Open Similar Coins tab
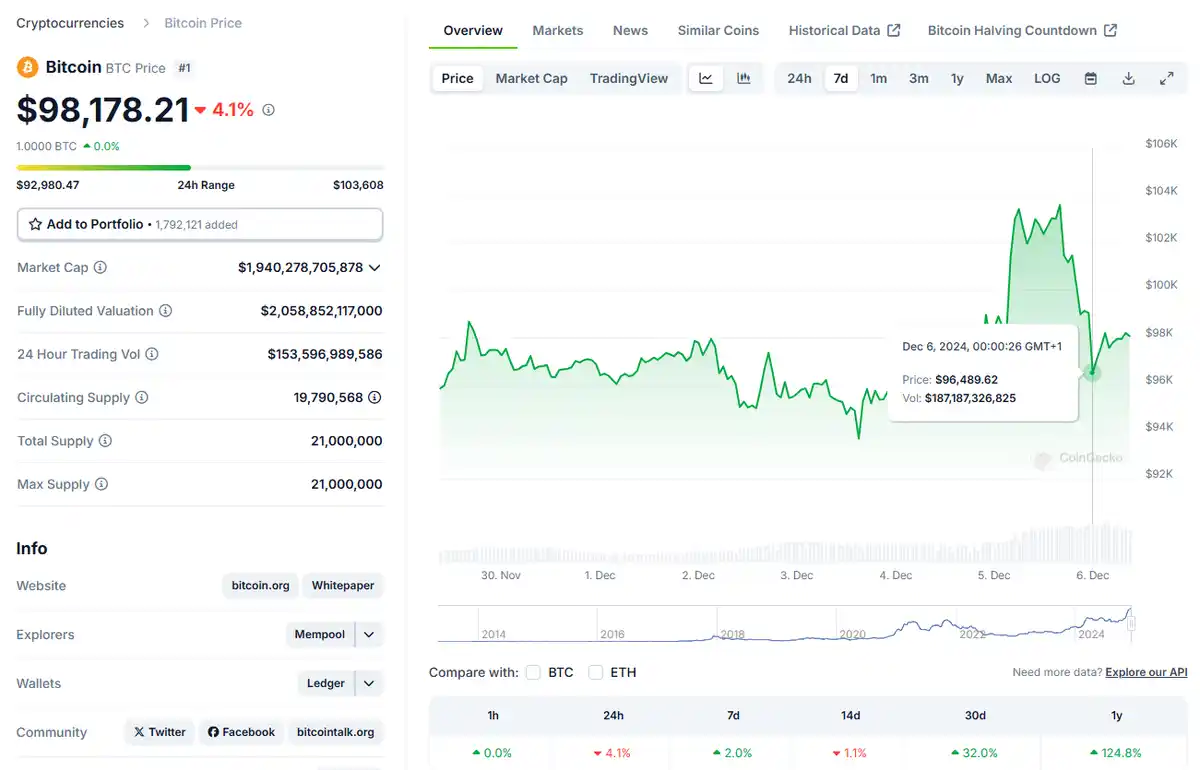The image size is (1200, 770). [718, 30]
